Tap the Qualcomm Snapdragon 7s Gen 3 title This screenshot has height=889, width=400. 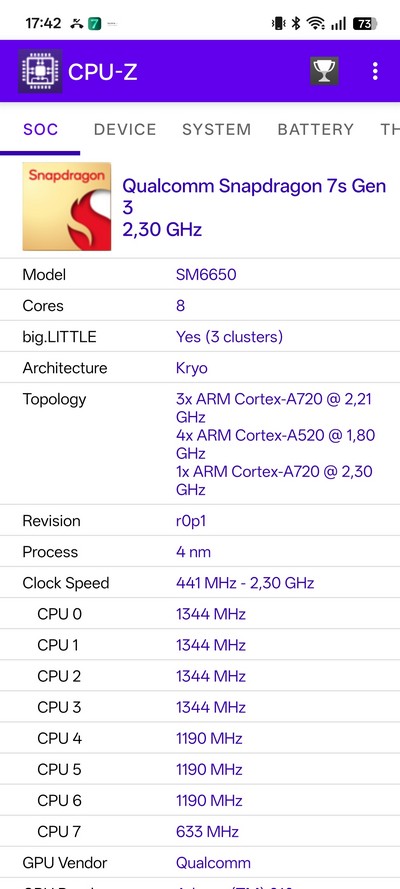pos(254,208)
